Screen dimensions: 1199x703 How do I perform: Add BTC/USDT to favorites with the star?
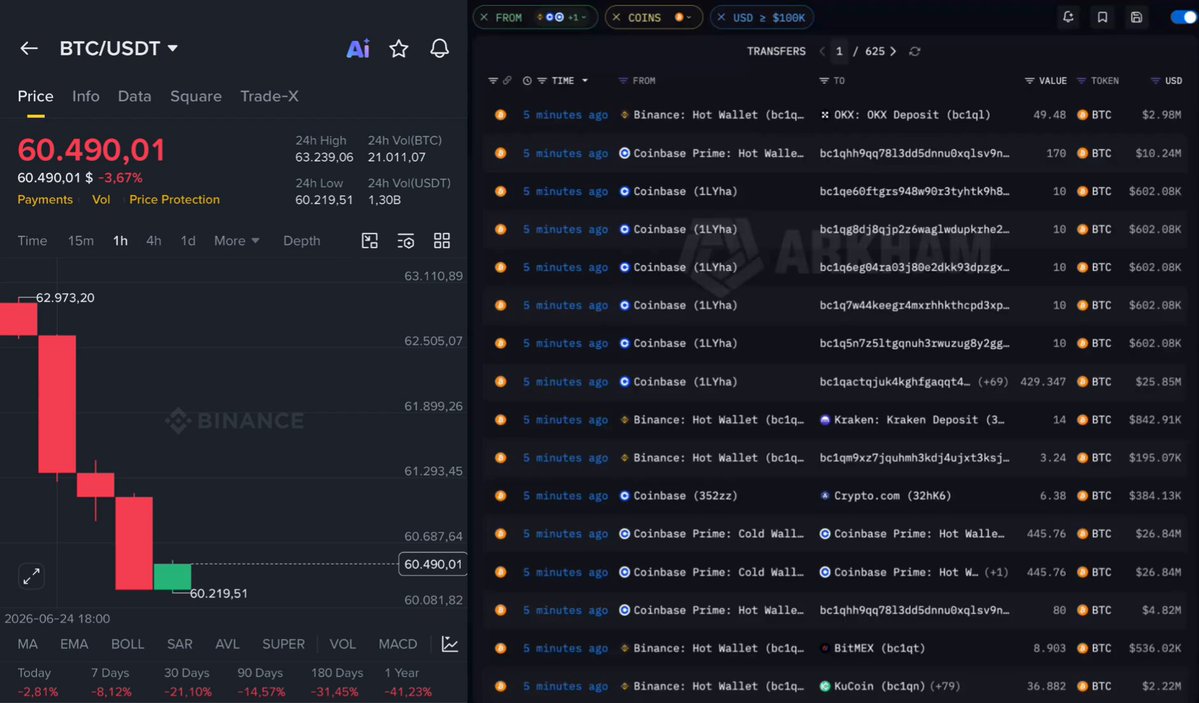point(398,49)
